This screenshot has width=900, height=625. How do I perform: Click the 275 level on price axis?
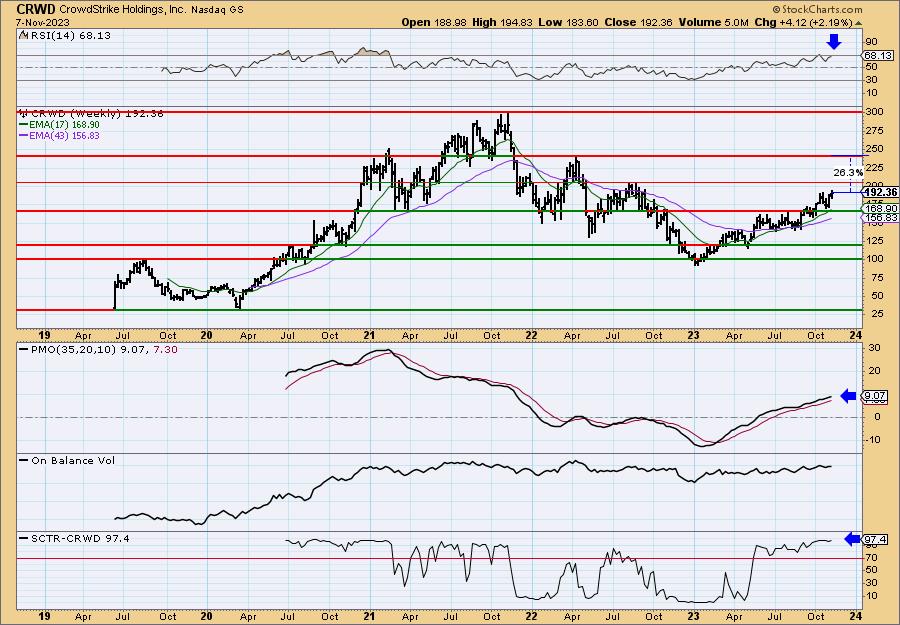875,131
